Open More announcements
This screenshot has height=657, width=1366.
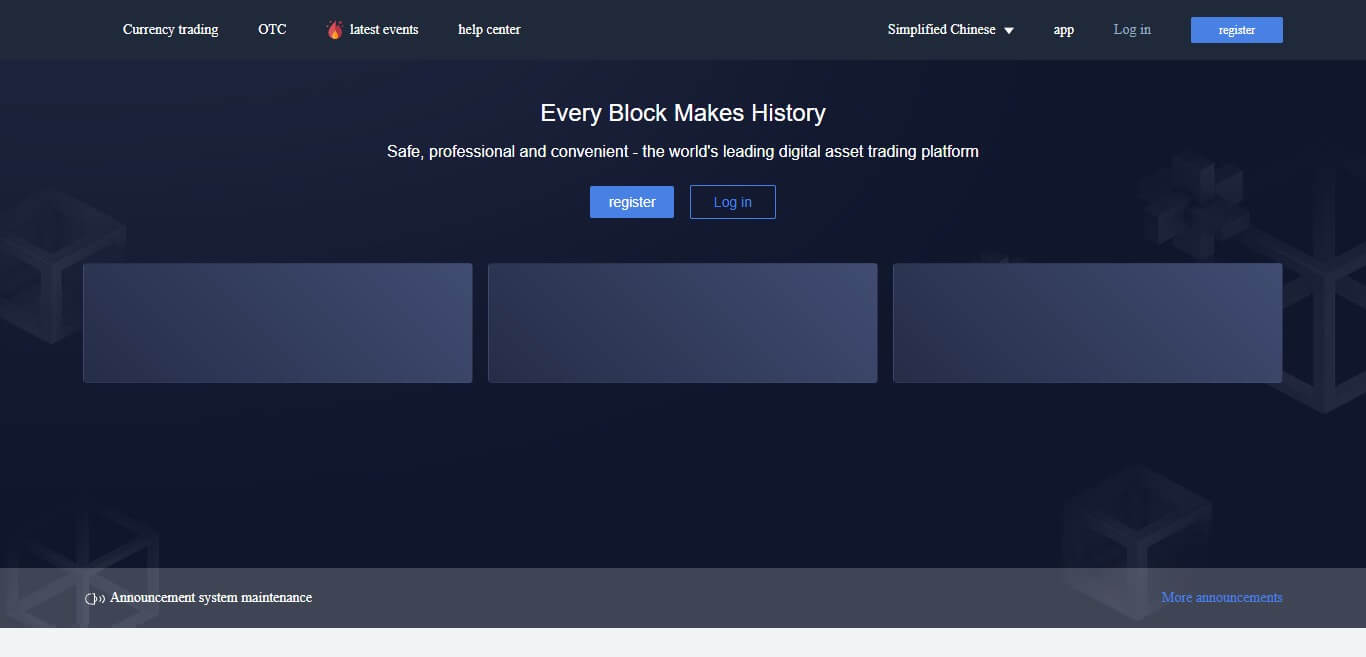pos(1221,597)
